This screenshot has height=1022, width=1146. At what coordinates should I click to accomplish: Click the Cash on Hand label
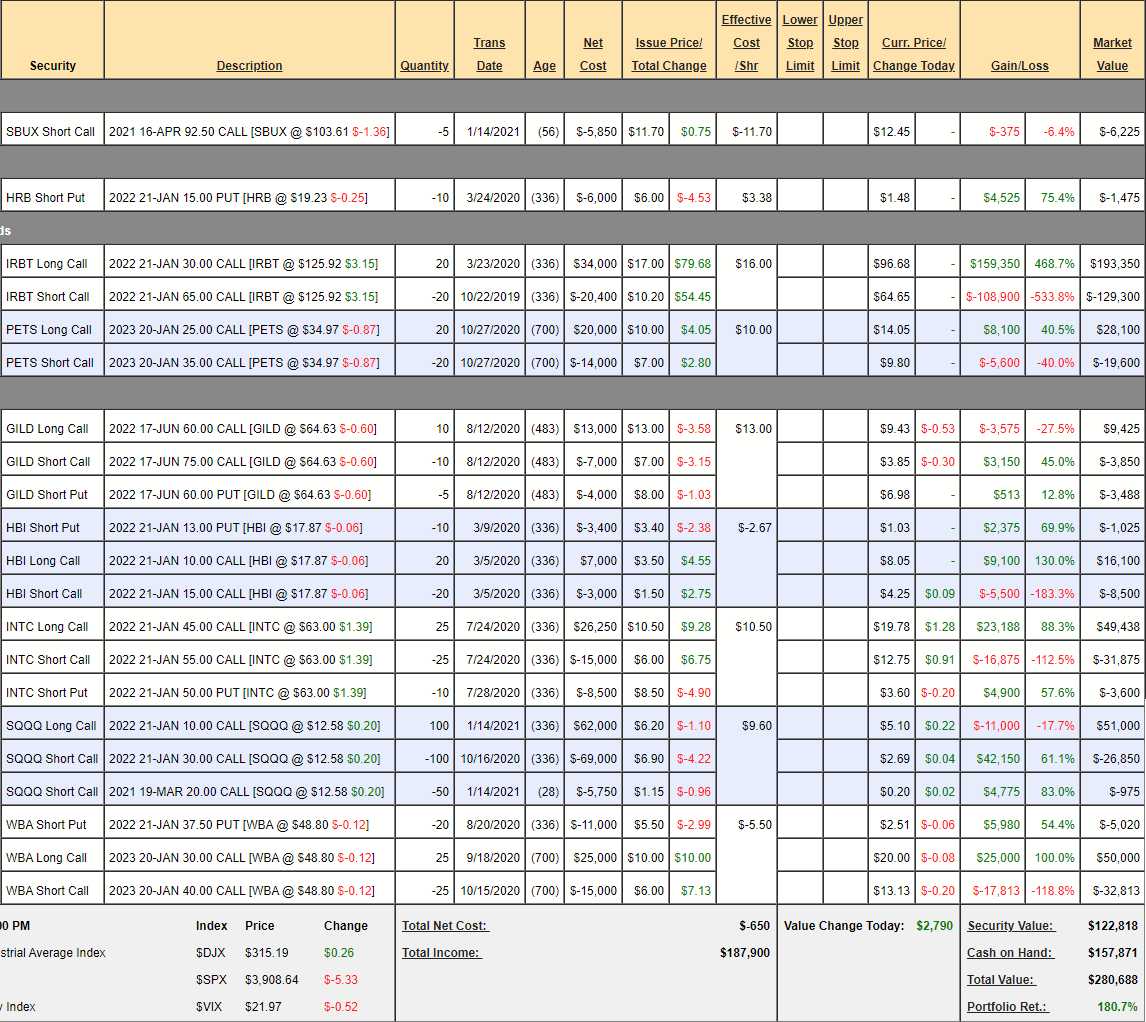point(1009,953)
